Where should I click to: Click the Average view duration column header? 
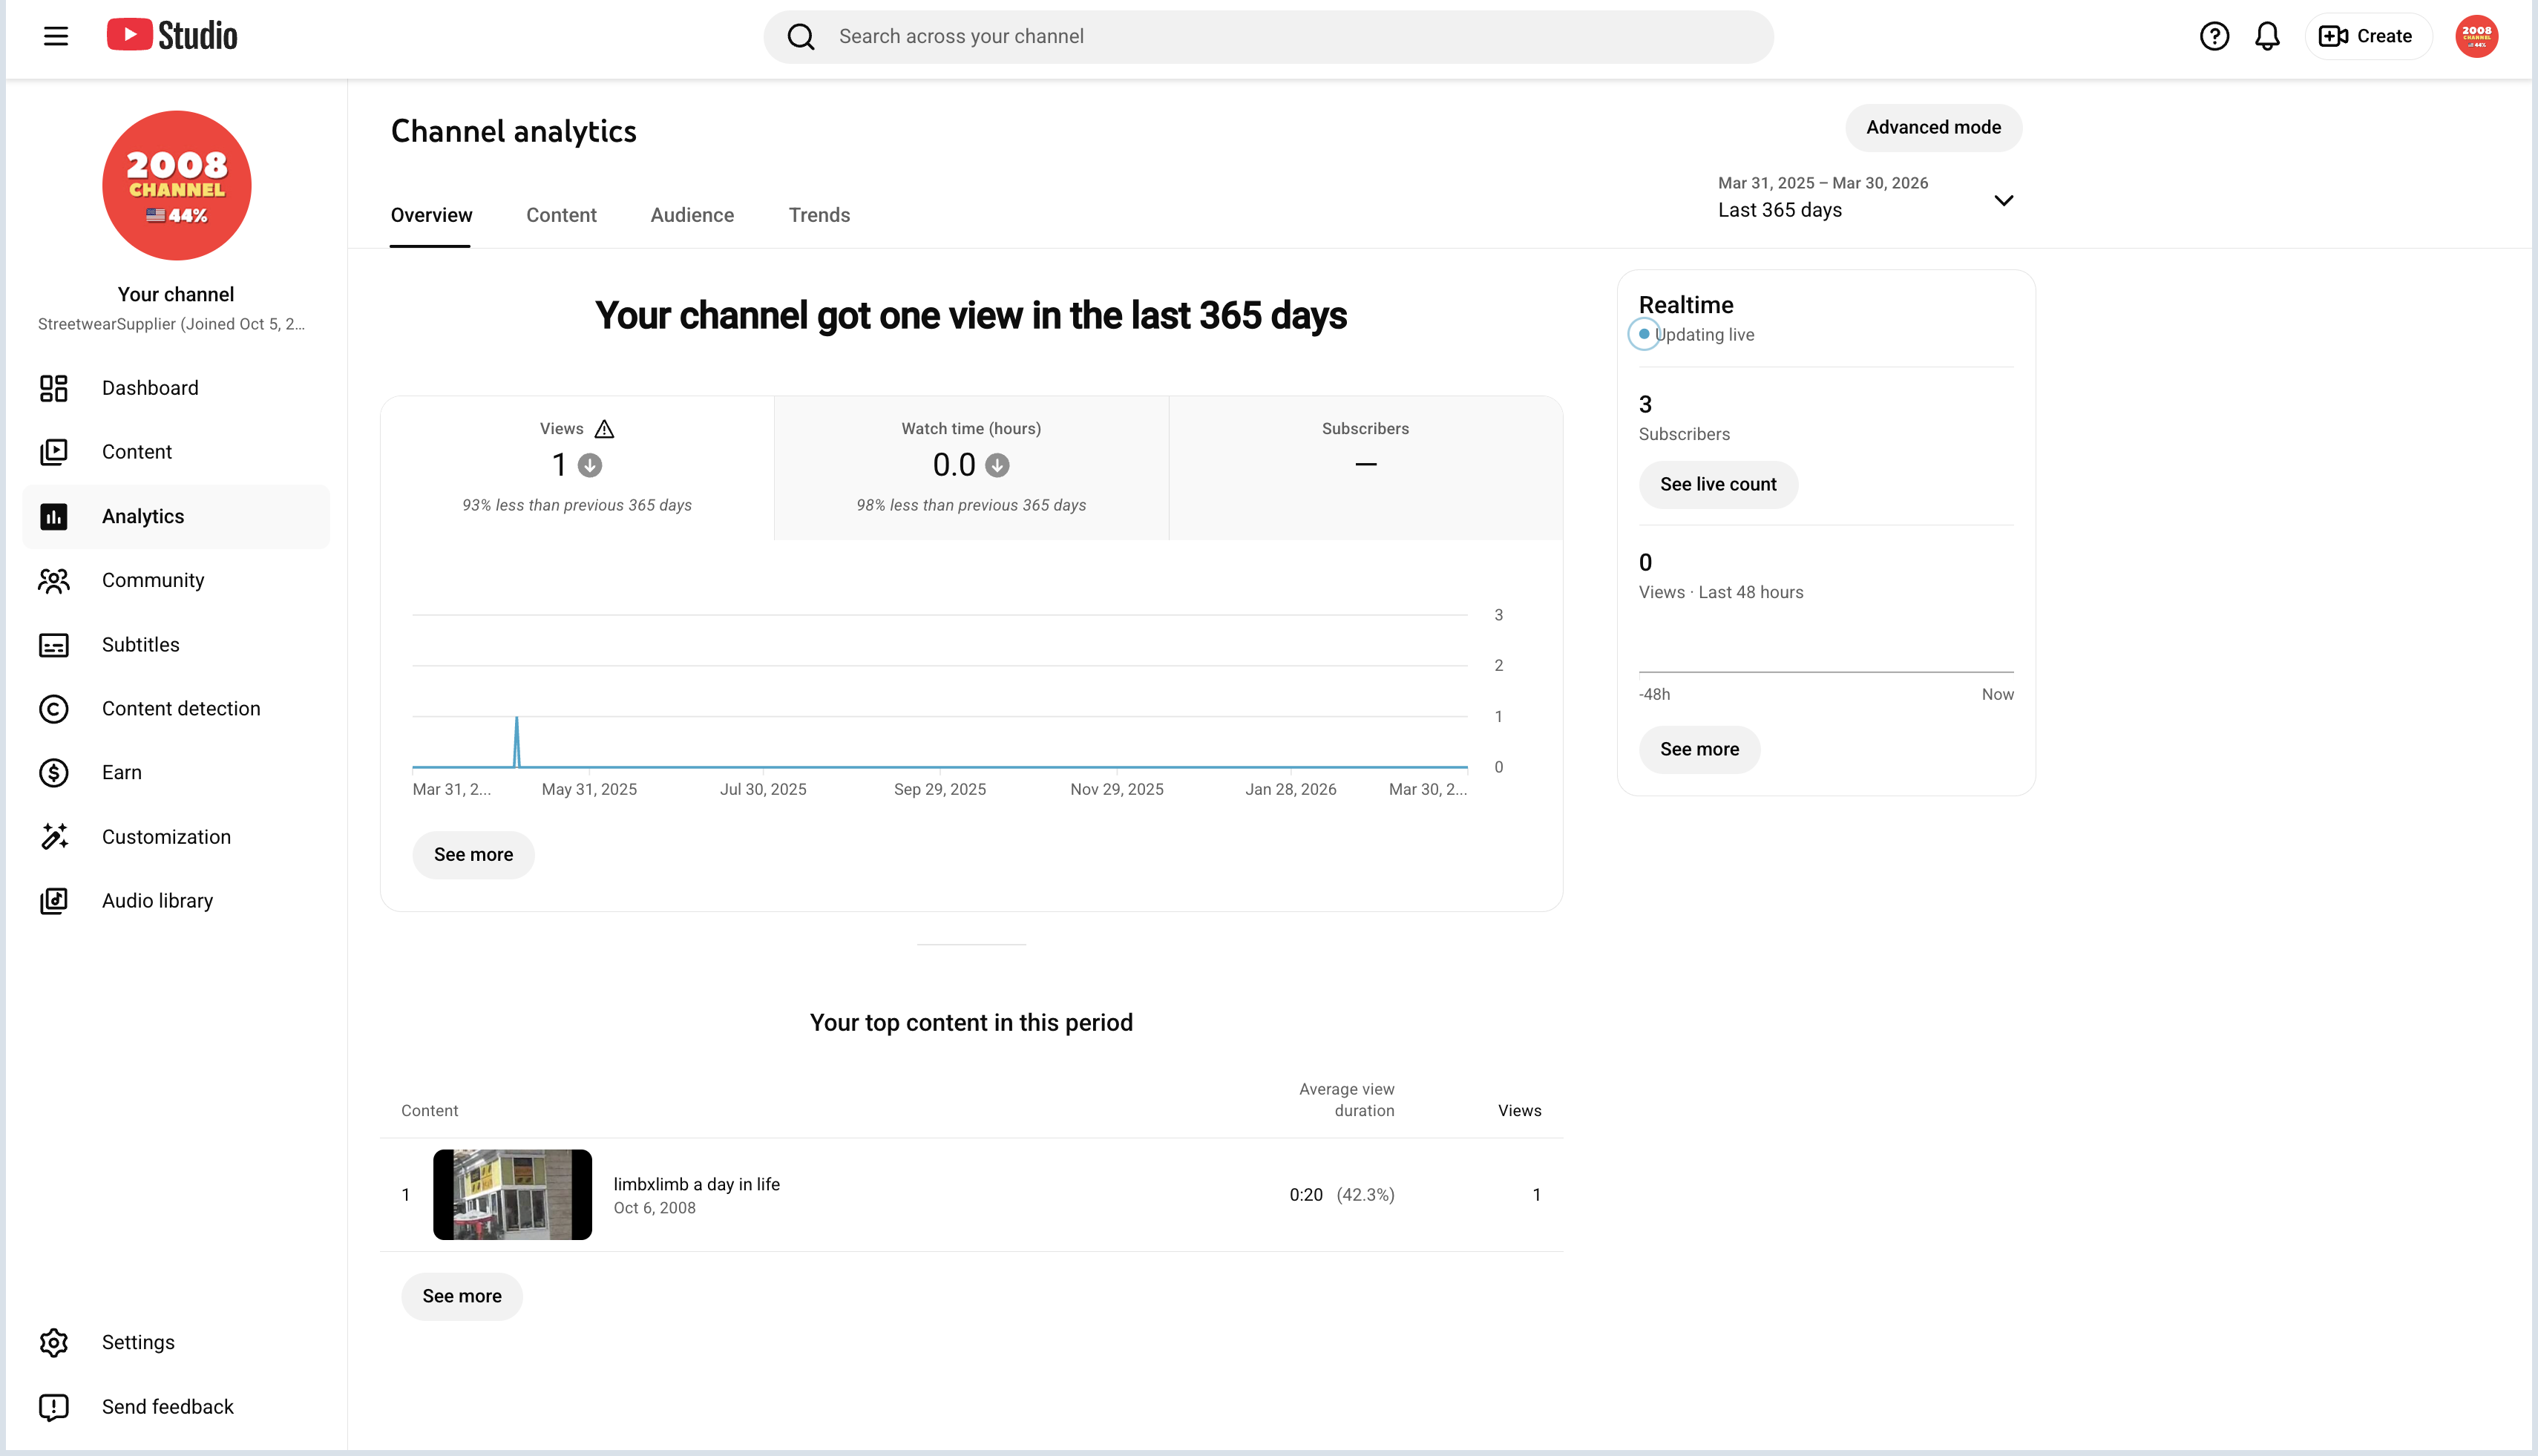click(x=1346, y=1100)
